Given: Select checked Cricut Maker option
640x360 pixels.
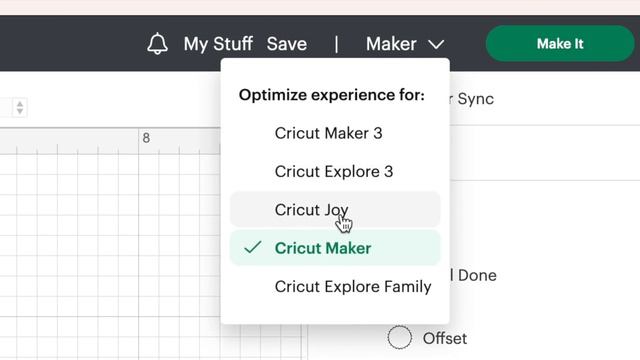Looking at the screenshot, I should click(335, 248).
